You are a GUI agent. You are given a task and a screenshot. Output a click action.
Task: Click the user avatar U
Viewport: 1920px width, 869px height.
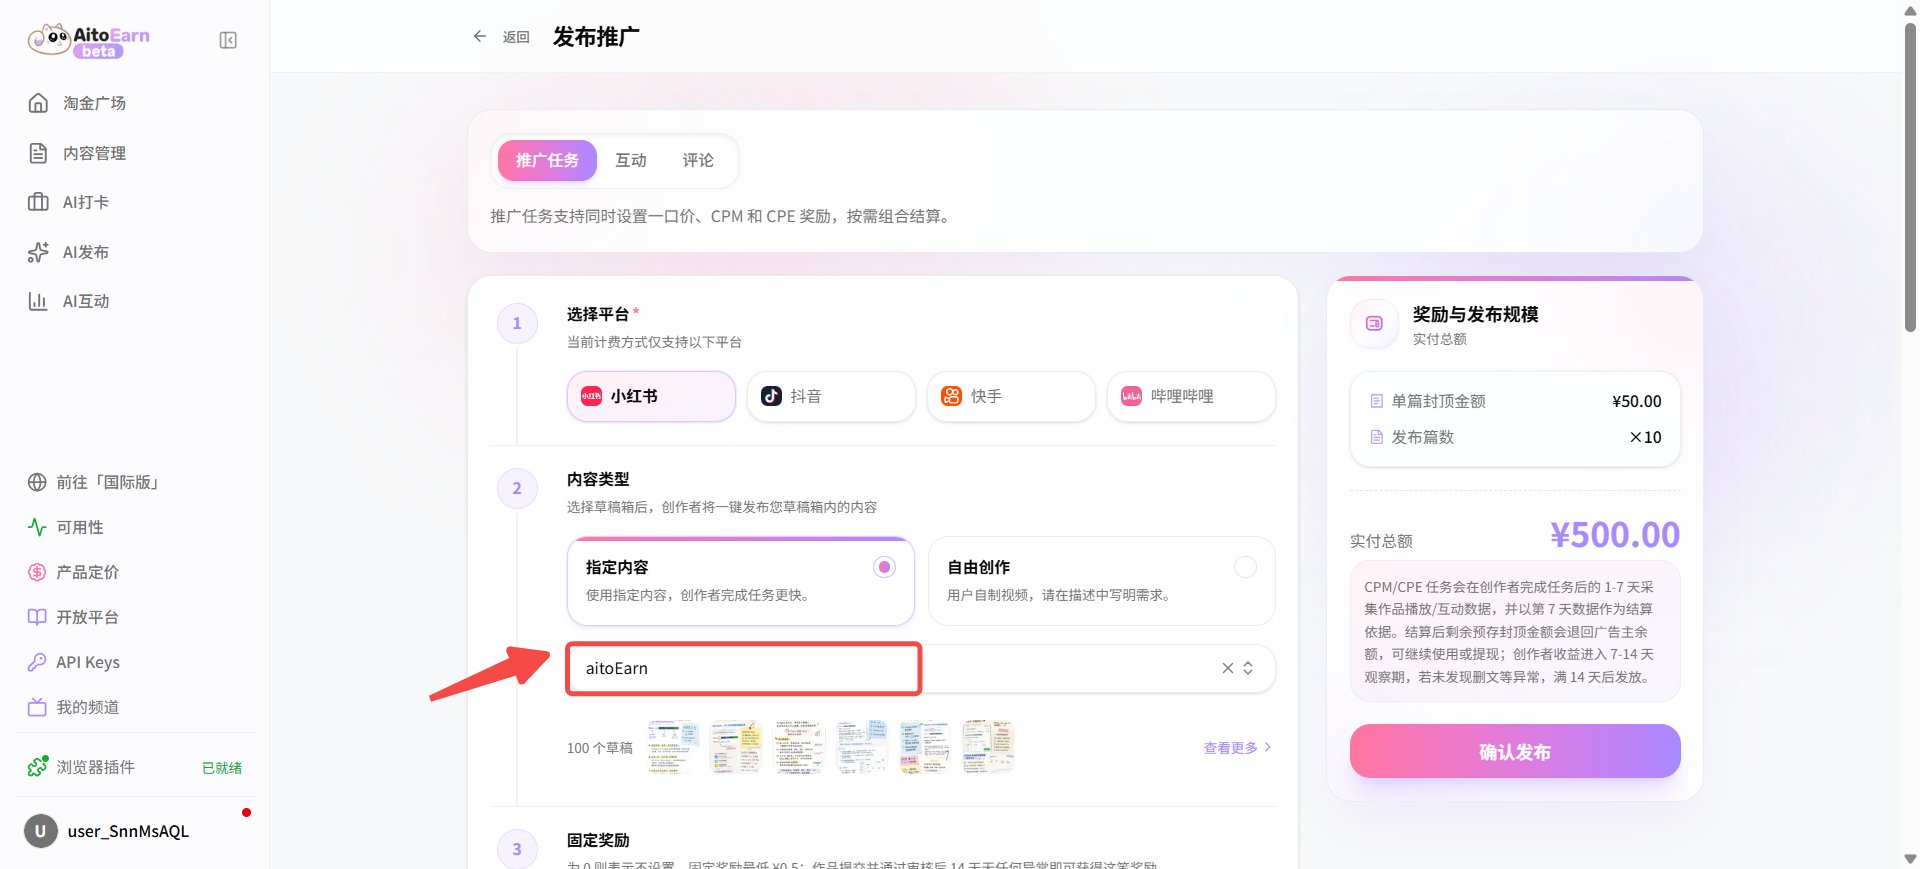[41, 831]
